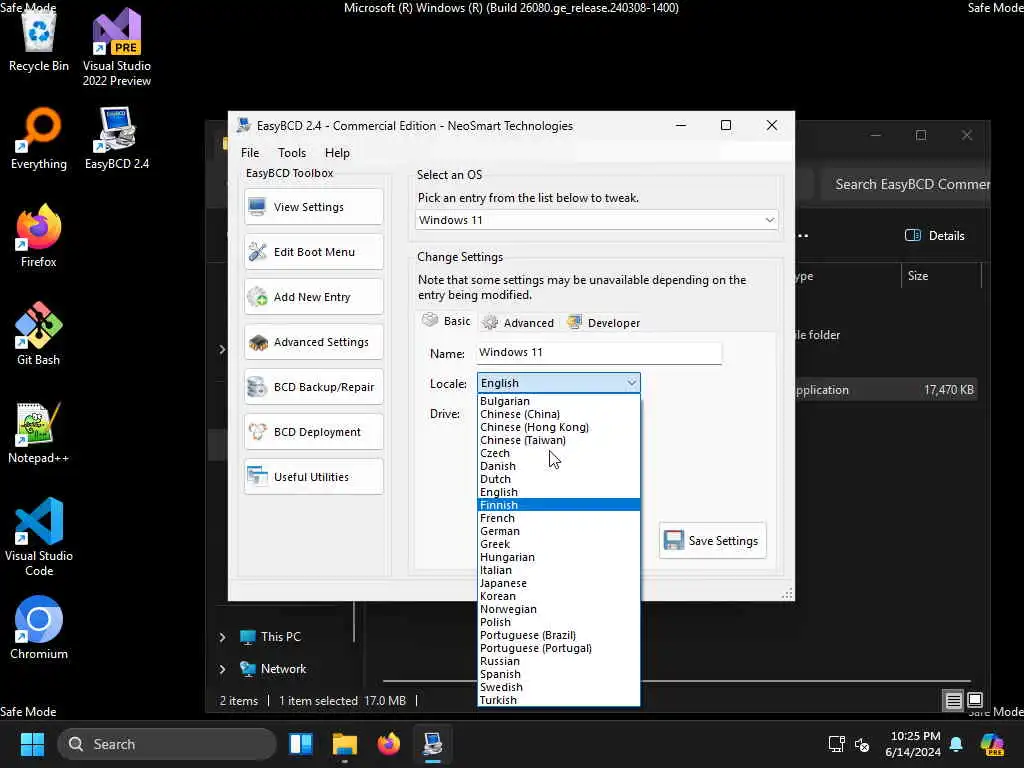1024x768 pixels.
Task: Select French in the locale list
Action: pos(558,518)
